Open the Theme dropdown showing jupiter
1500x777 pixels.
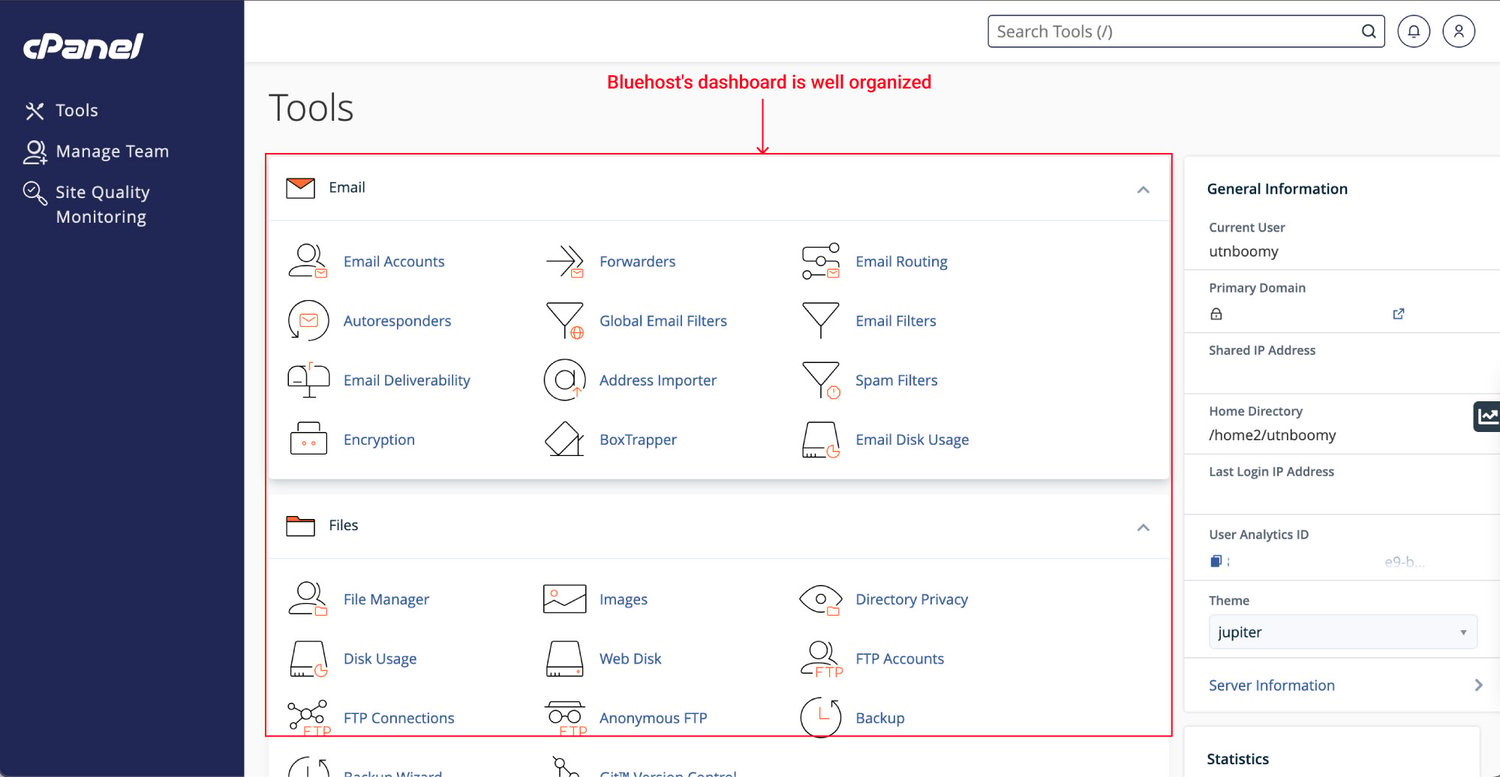click(x=1343, y=632)
